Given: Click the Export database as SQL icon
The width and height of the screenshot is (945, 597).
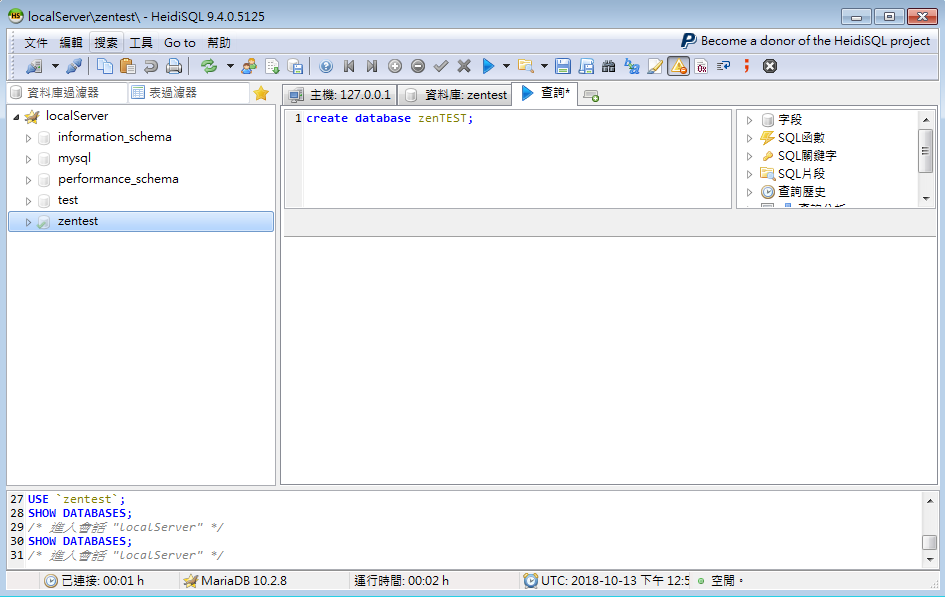Looking at the screenshot, I should (295, 66).
